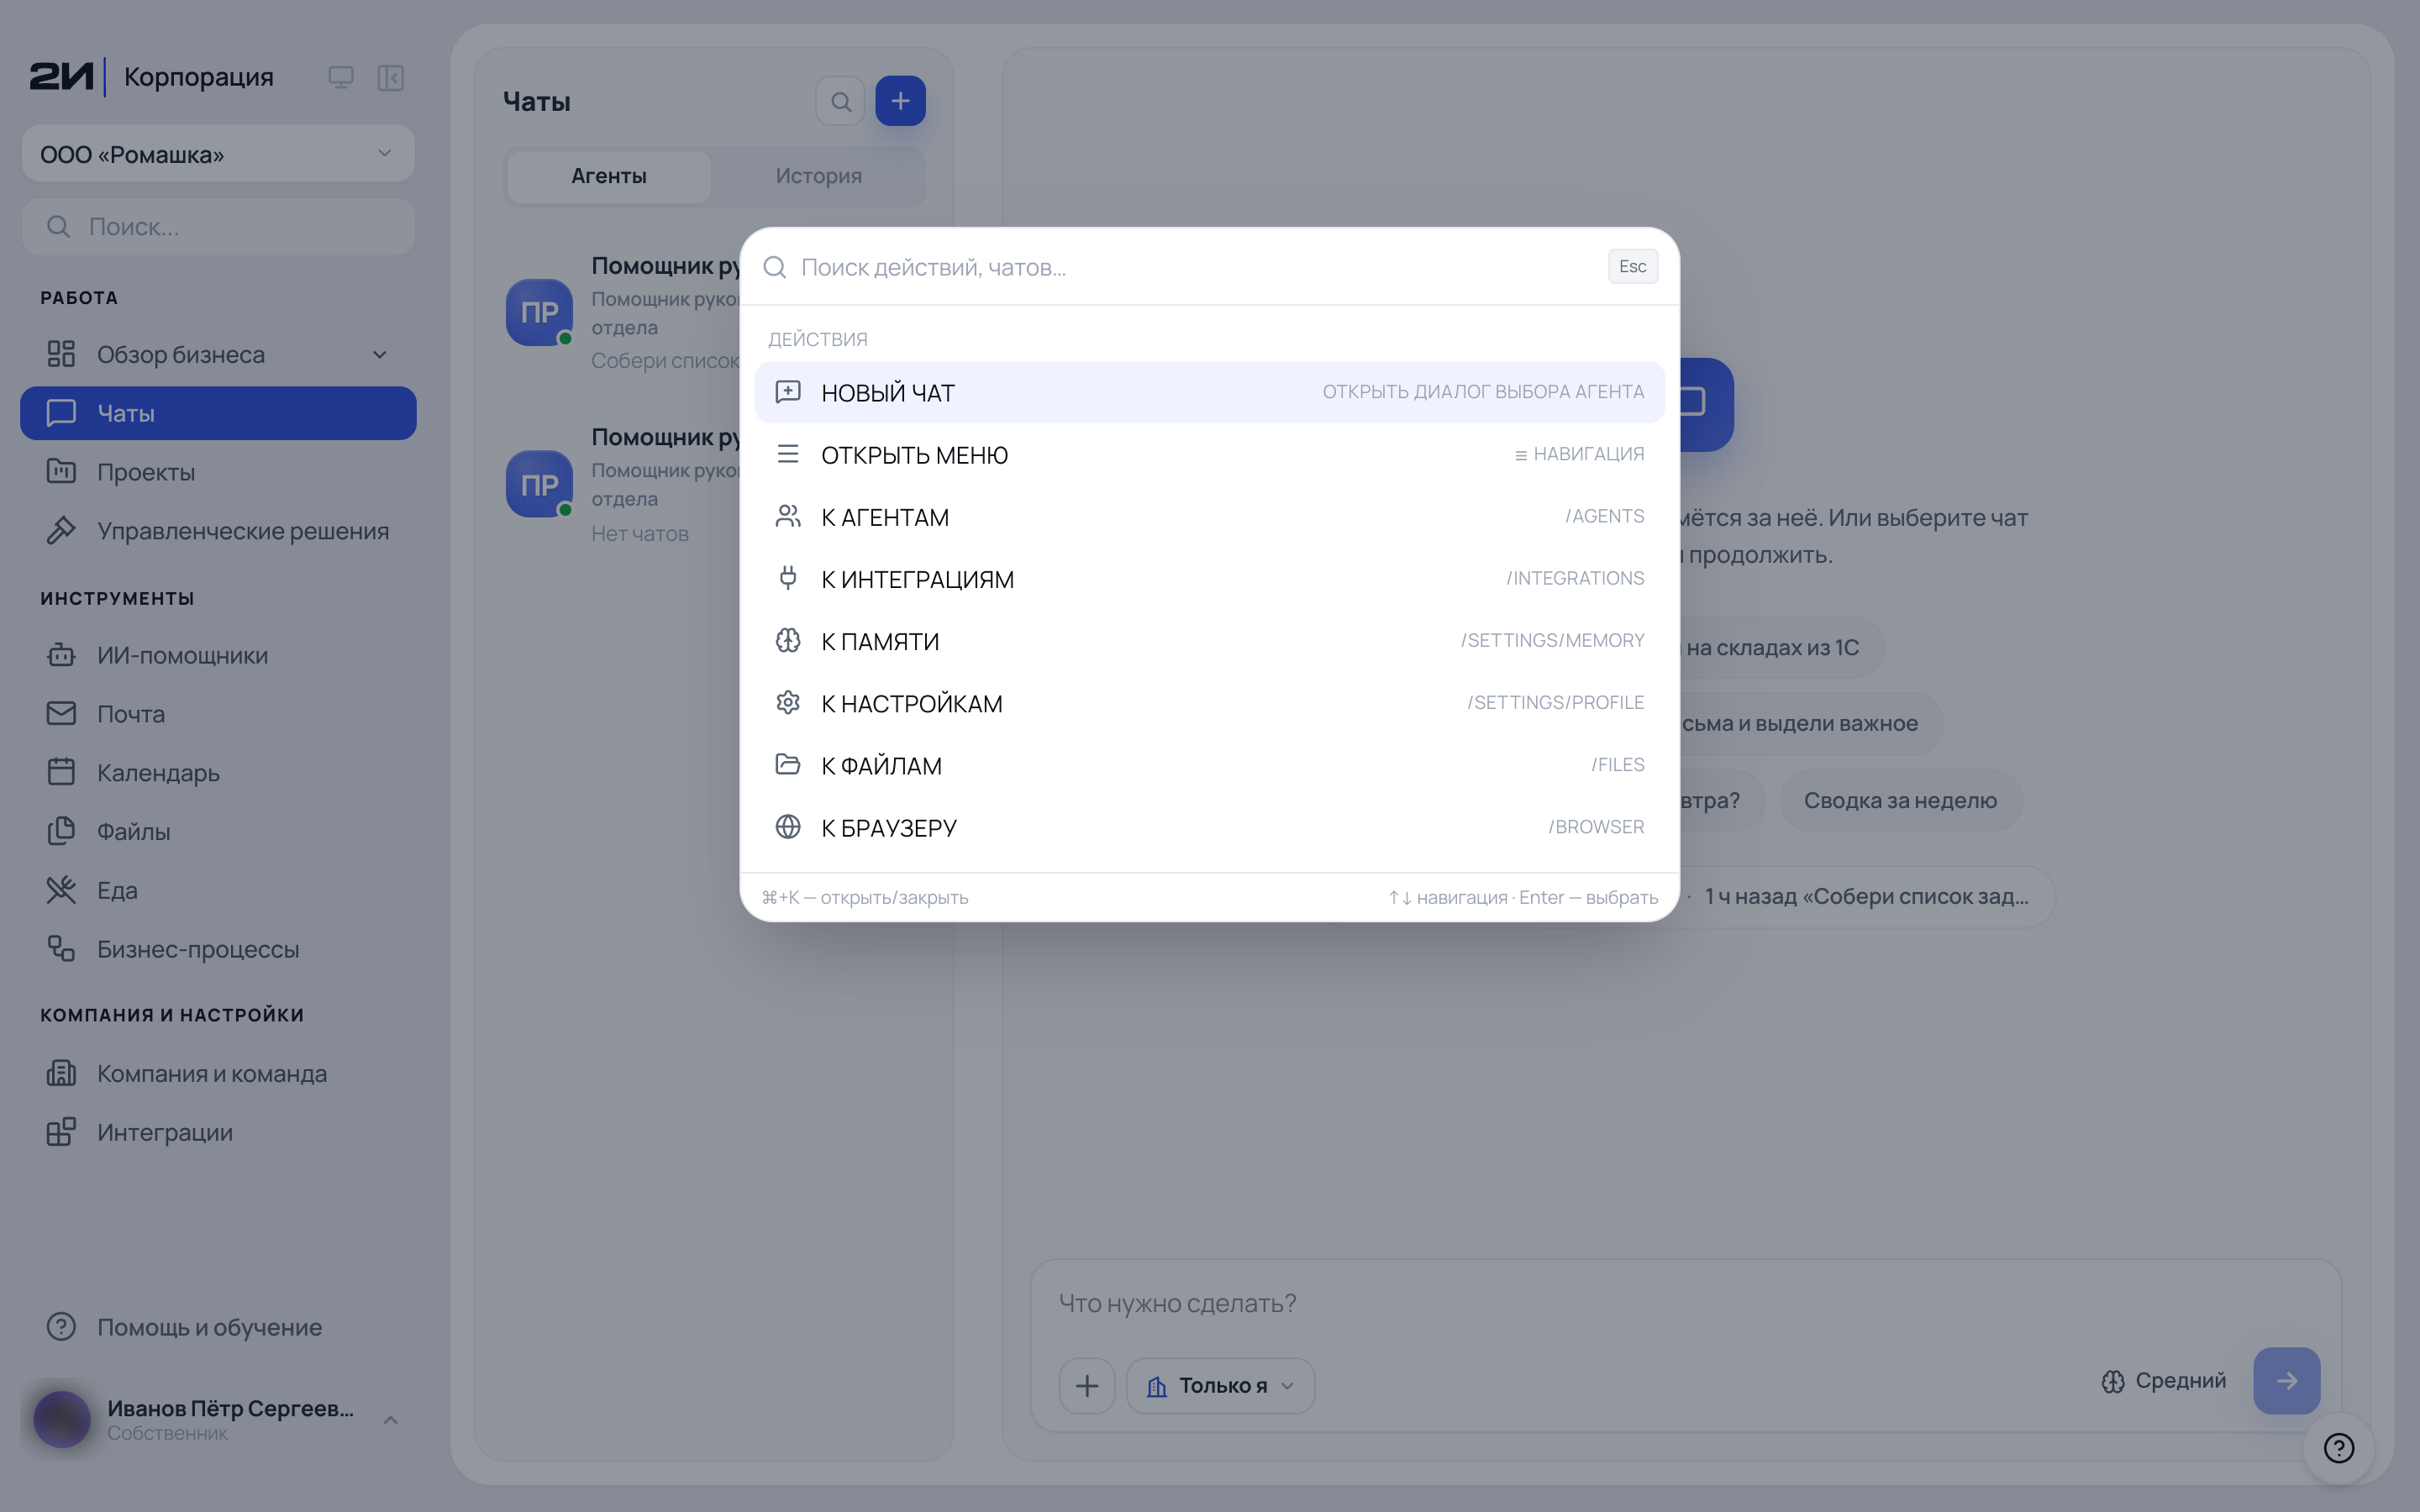Click the Что нужно сделать? message field

click(1685, 1303)
